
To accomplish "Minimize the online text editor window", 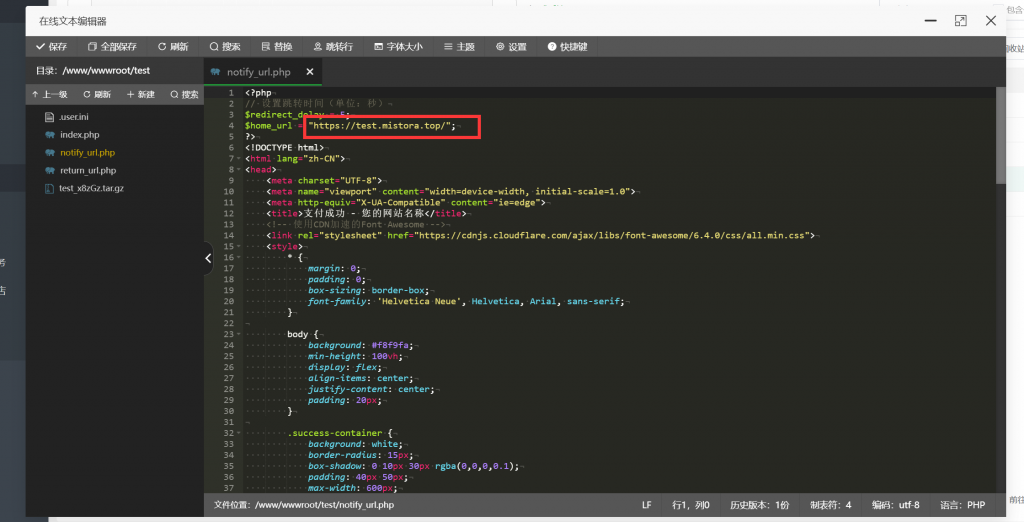I will [x=931, y=21].
